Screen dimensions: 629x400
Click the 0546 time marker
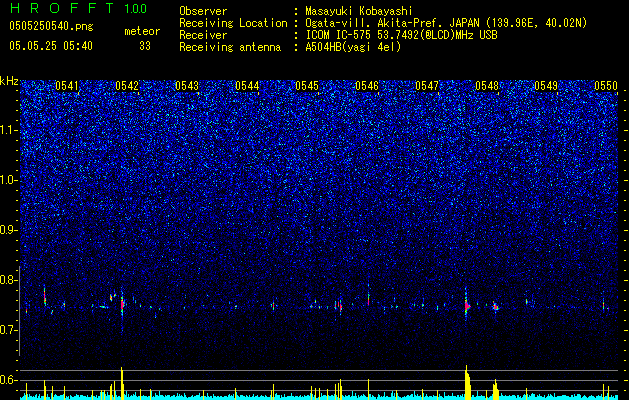pyautogui.click(x=367, y=86)
